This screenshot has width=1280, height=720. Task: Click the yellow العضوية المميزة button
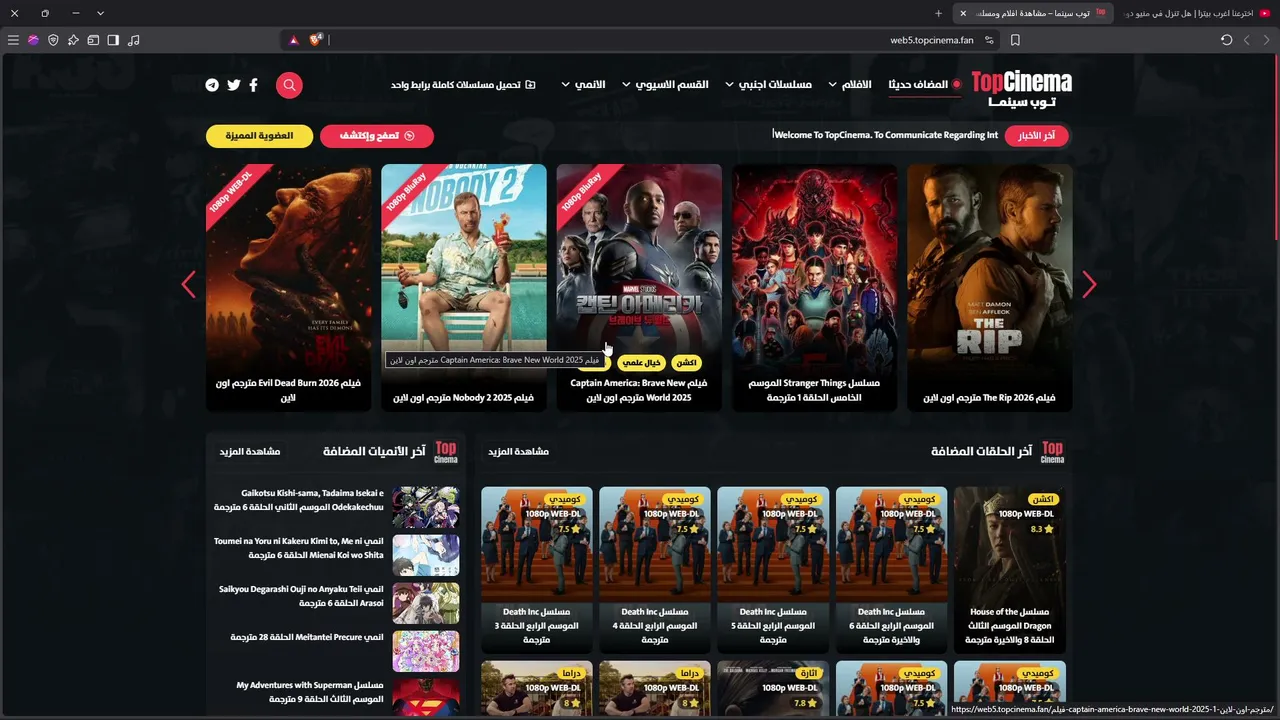click(259, 136)
